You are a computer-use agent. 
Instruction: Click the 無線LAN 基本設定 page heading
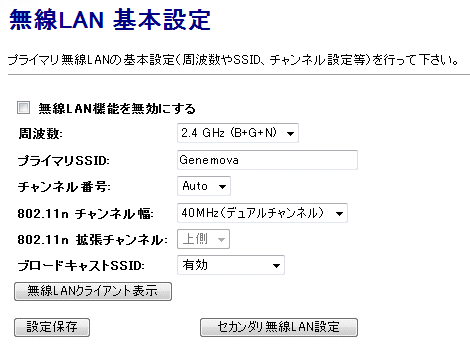click(110, 20)
